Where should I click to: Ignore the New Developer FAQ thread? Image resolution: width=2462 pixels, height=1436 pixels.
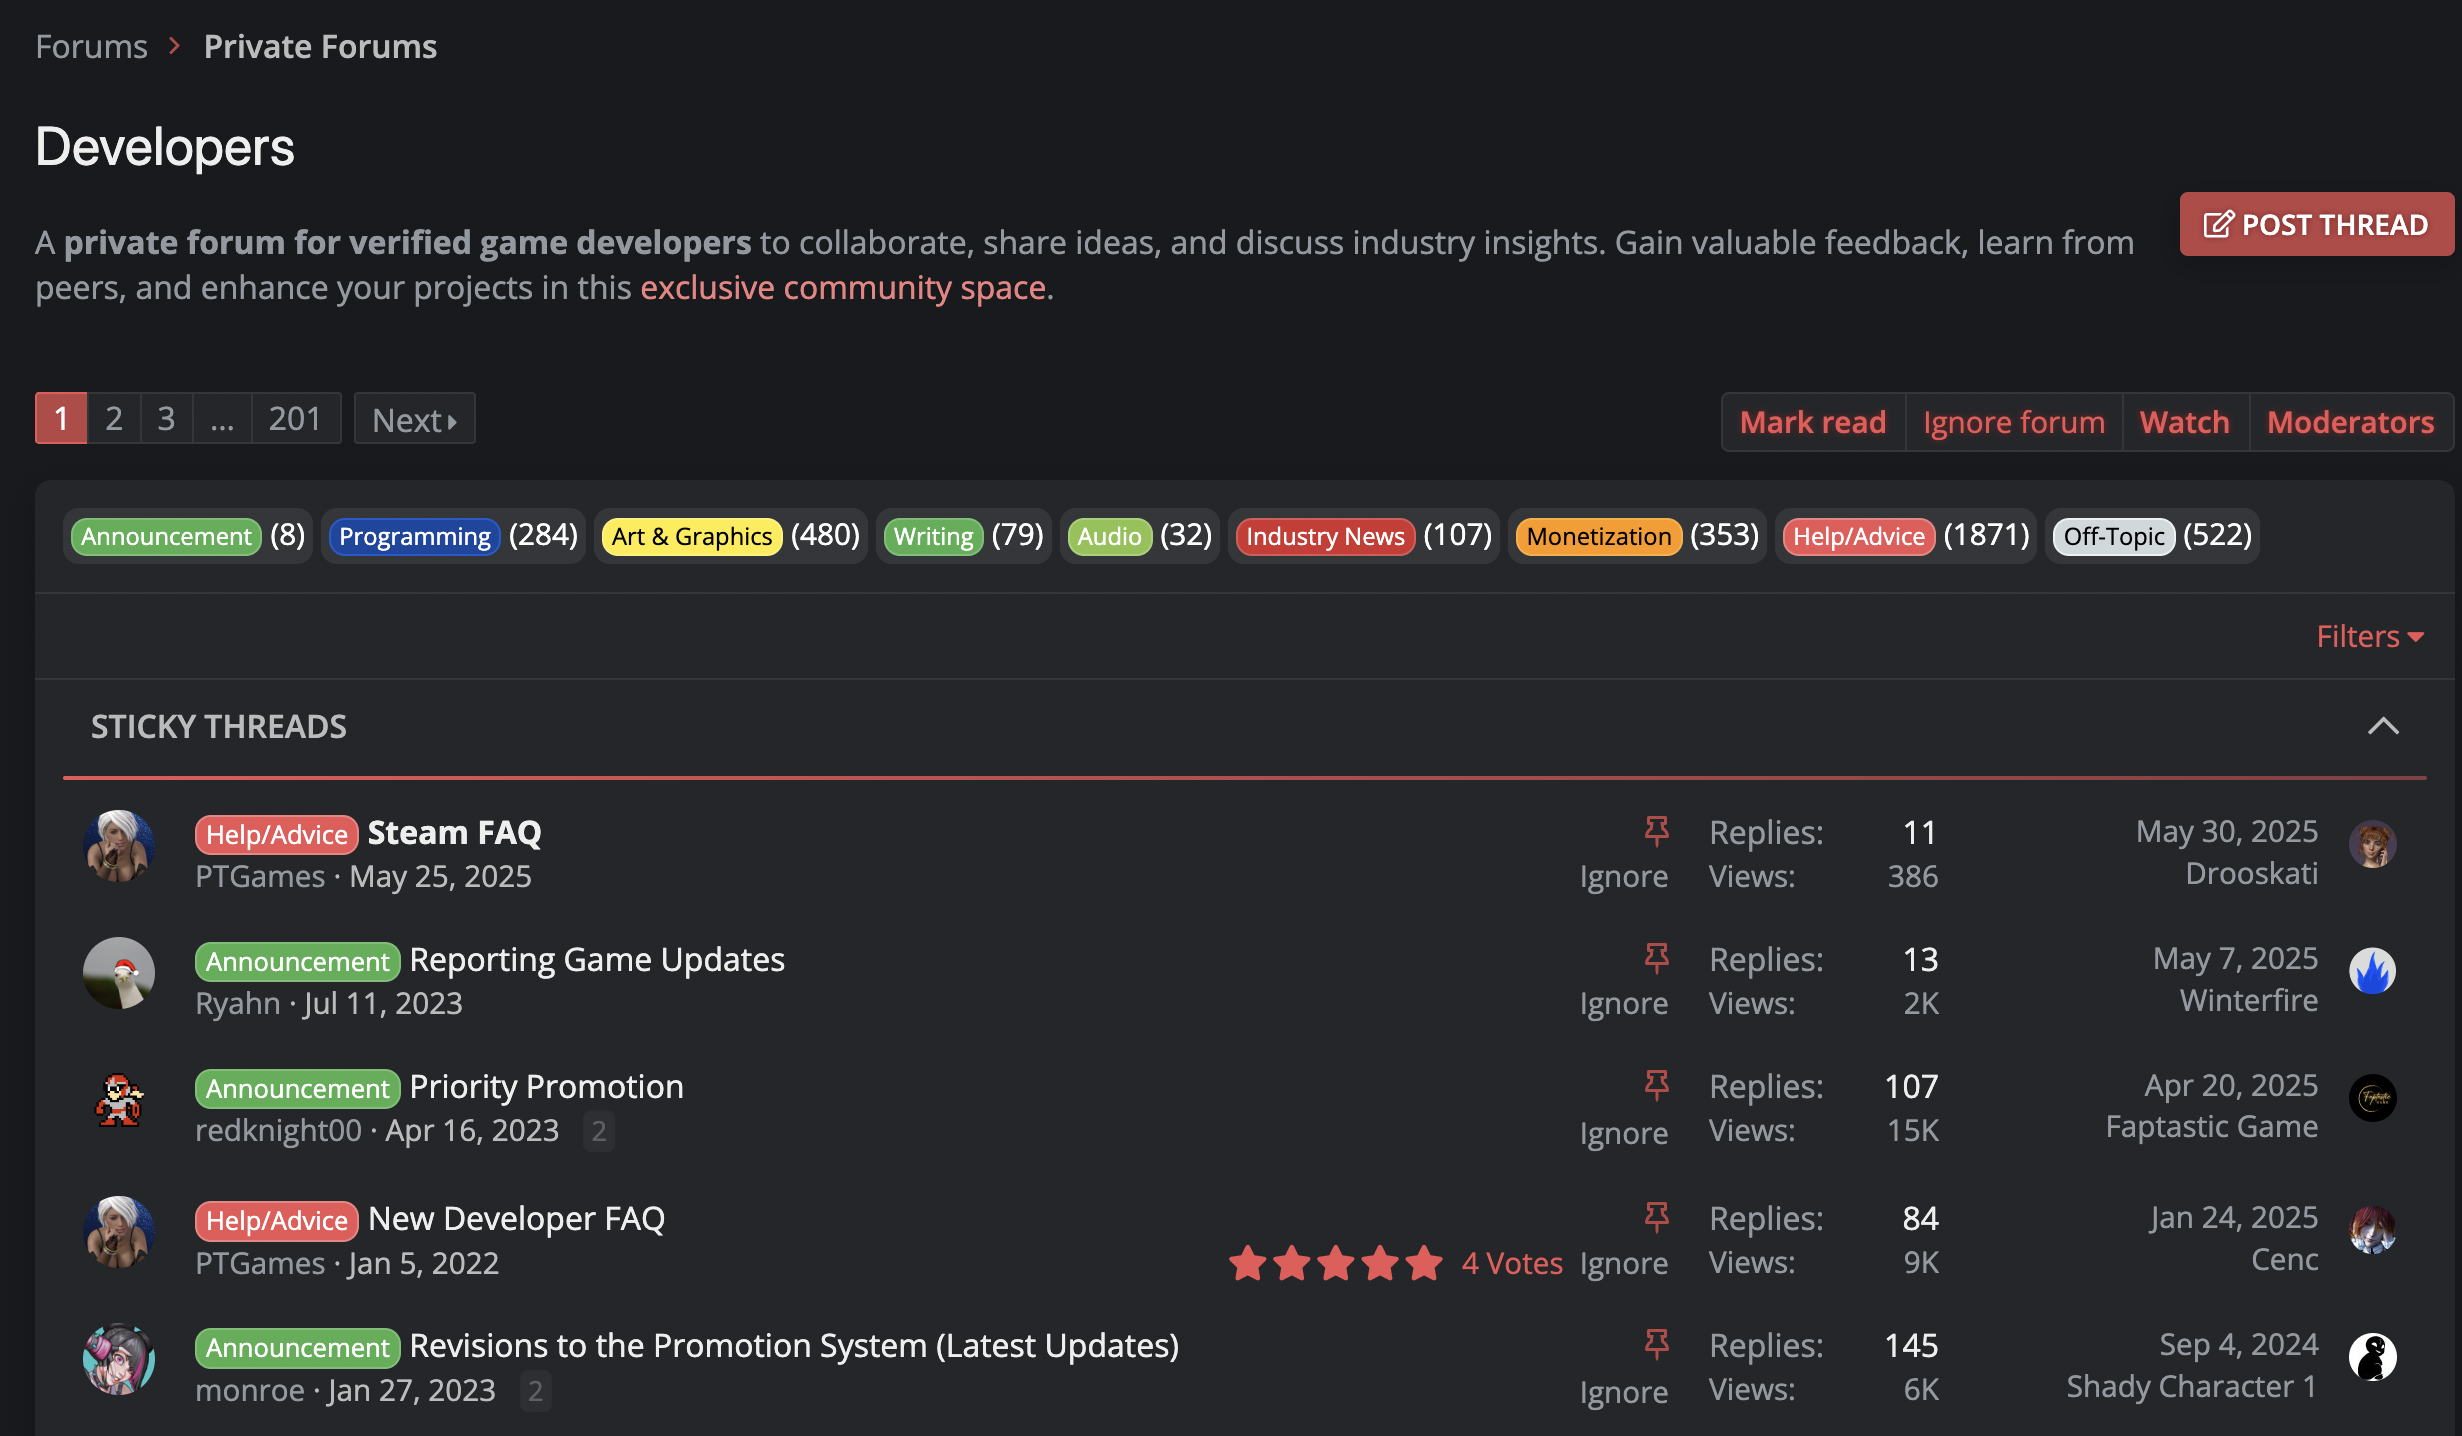tap(1624, 1263)
